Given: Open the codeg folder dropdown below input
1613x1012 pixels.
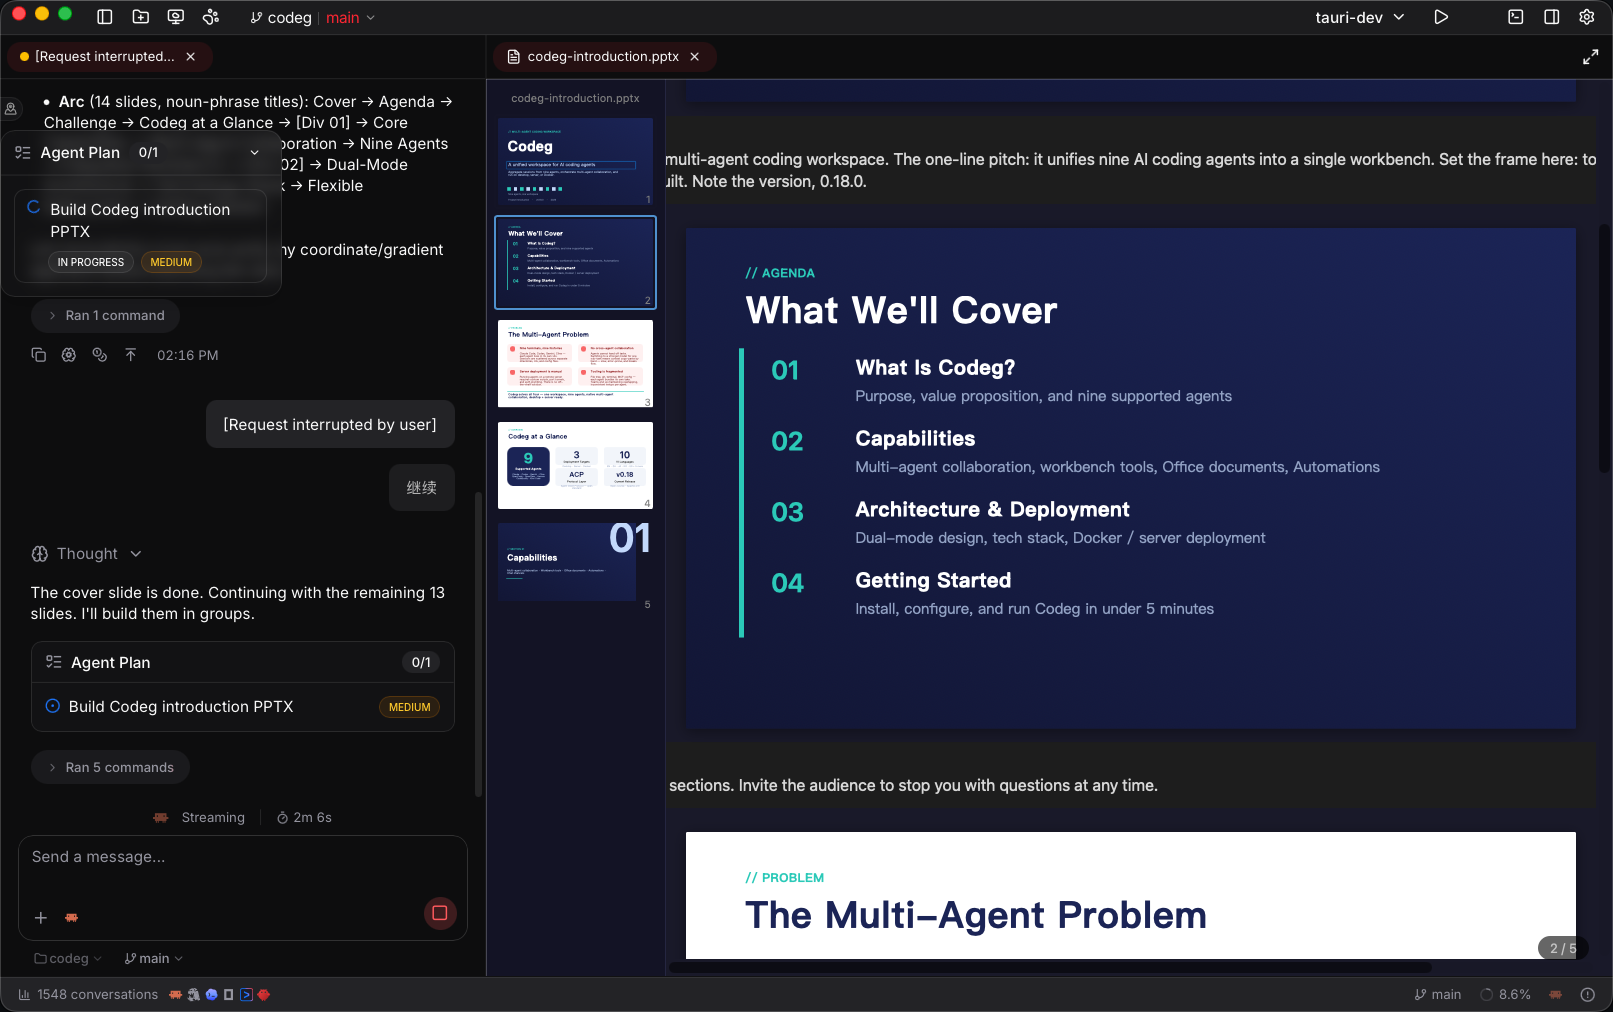Looking at the screenshot, I should point(68,958).
